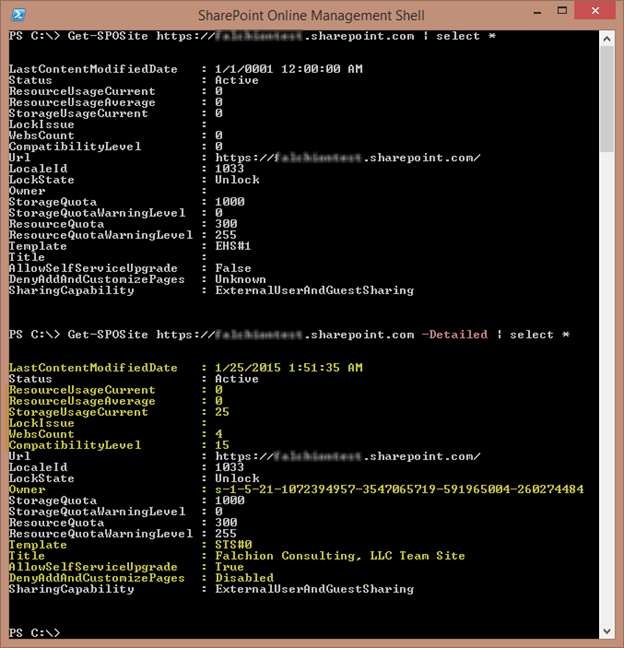This screenshot has height=648, width=624.
Task: Click the 'False' AllowSelfServiceUpgrade value
Action: (233, 268)
